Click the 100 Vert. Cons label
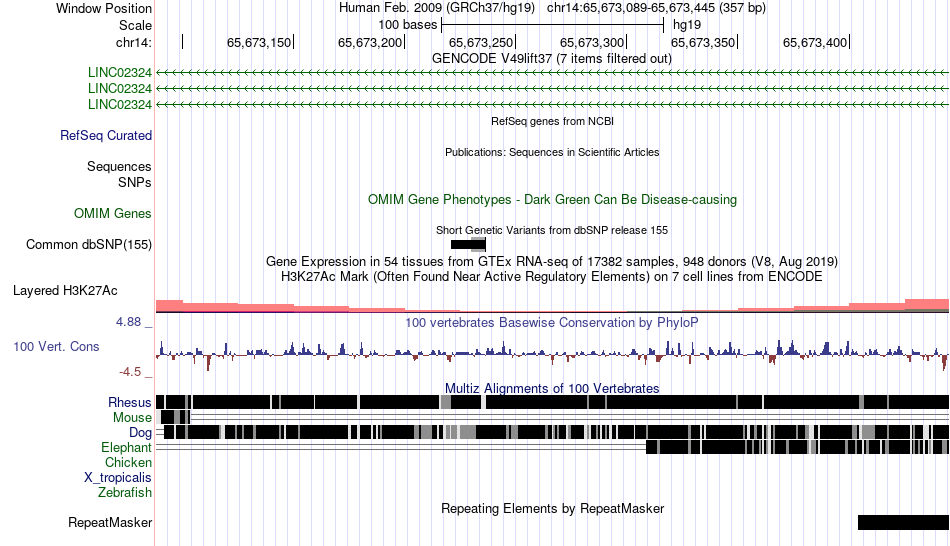The width and height of the screenshot is (950, 546). tap(56, 347)
